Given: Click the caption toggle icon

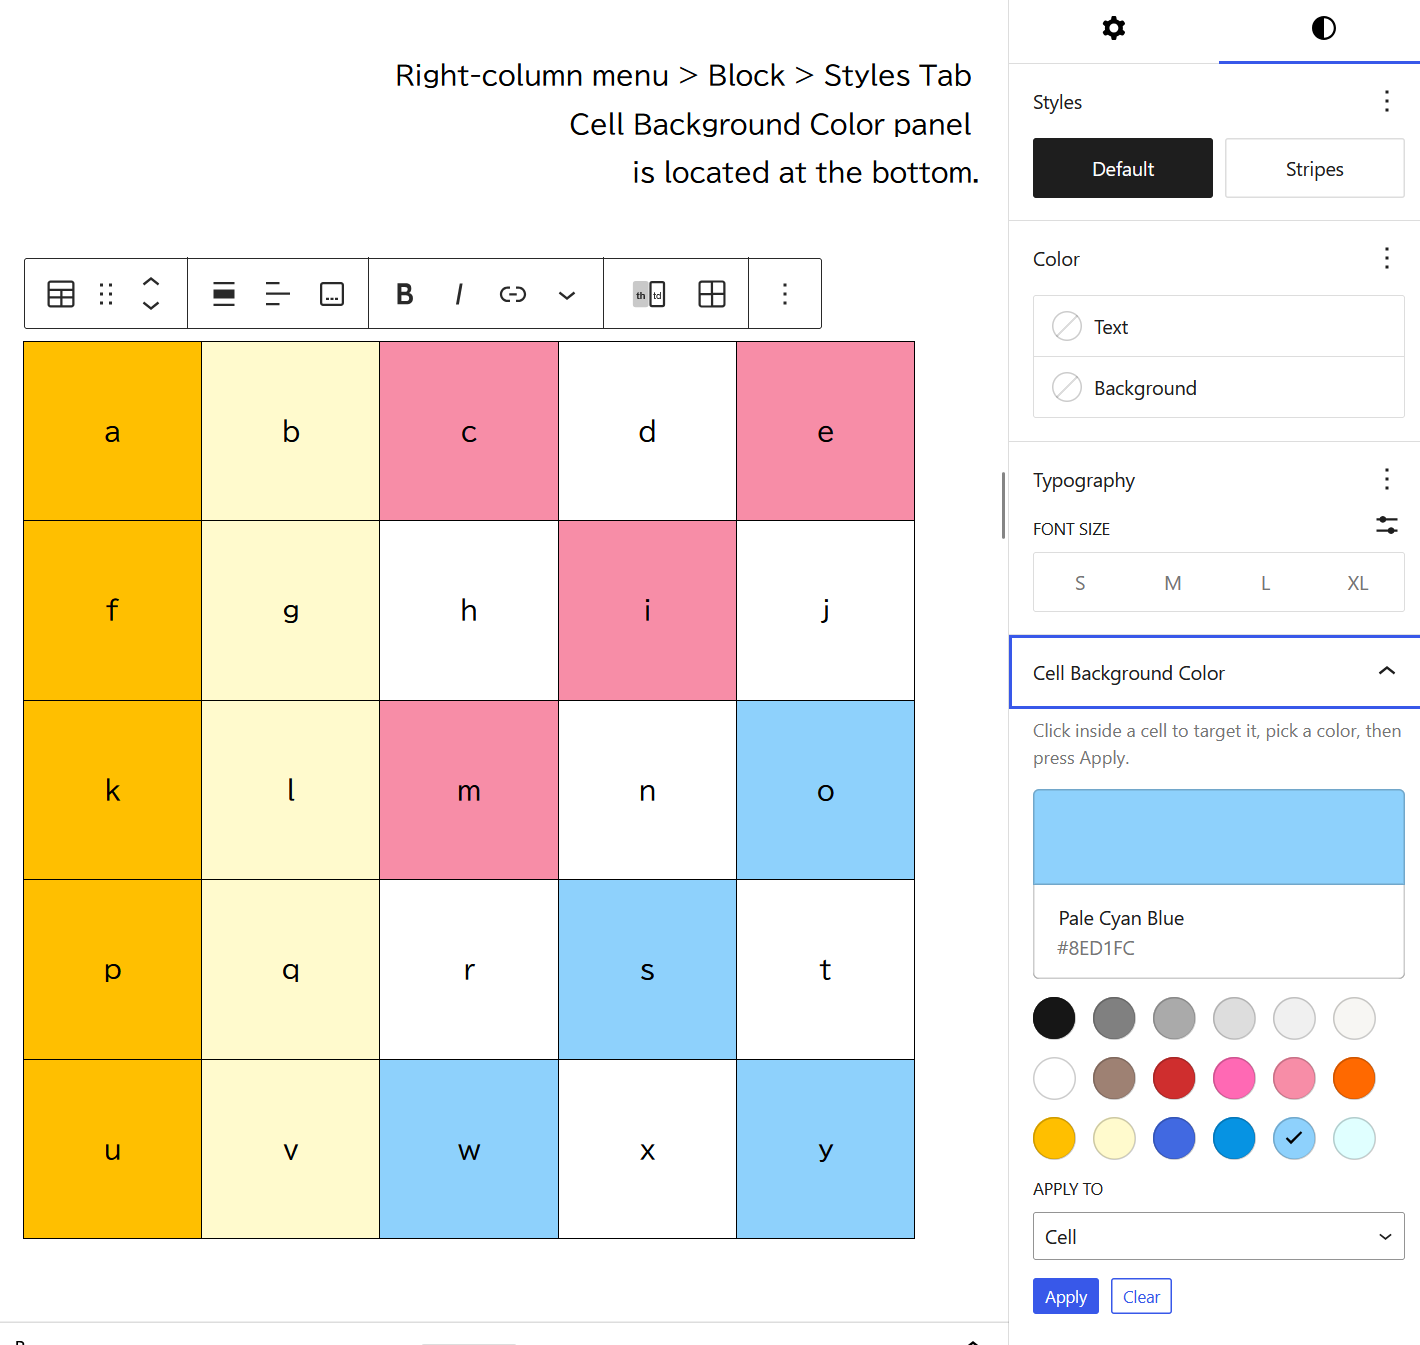Looking at the screenshot, I should (x=332, y=294).
